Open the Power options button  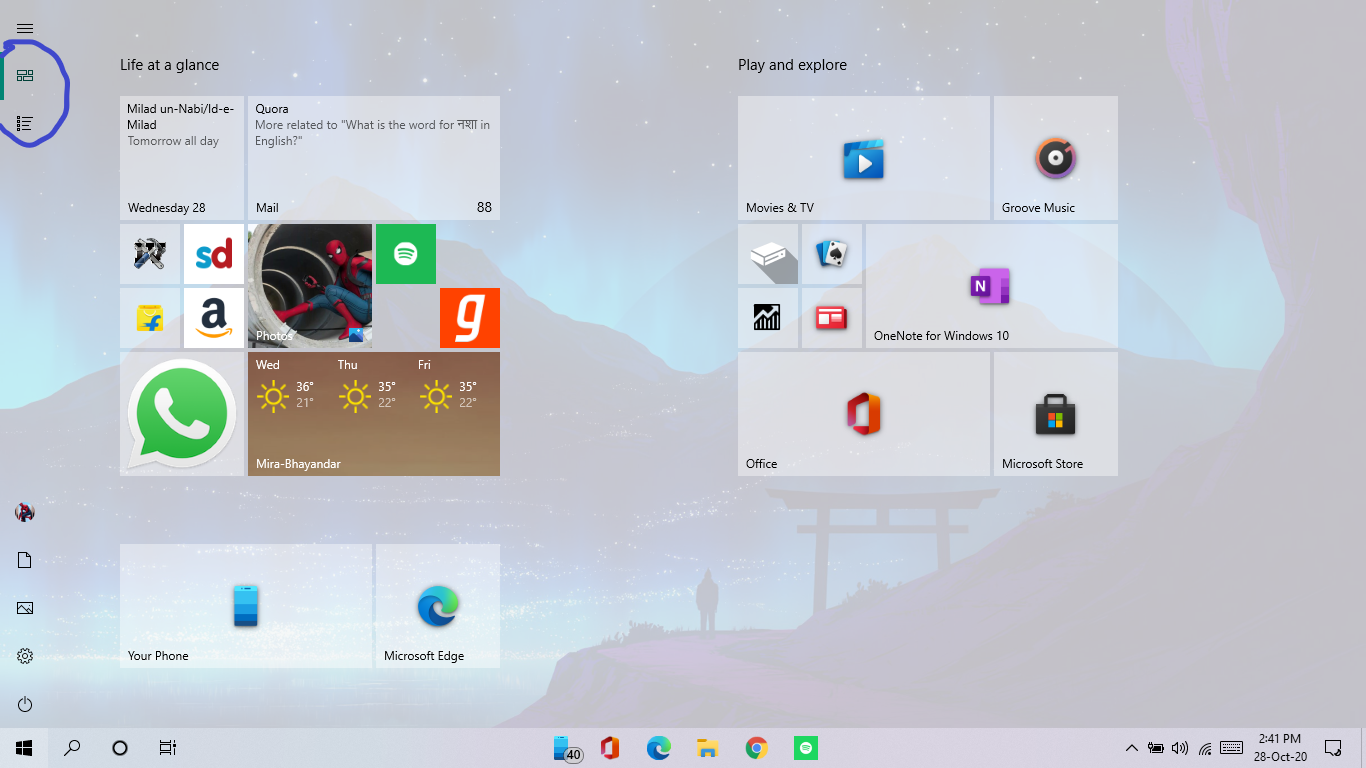[x=25, y=704]
